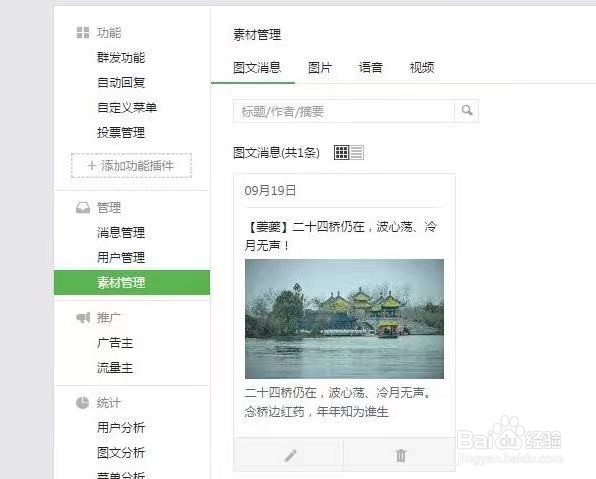
Task: Click the 管理 section header
Action: pyautogui.click(x=109, y=208)
